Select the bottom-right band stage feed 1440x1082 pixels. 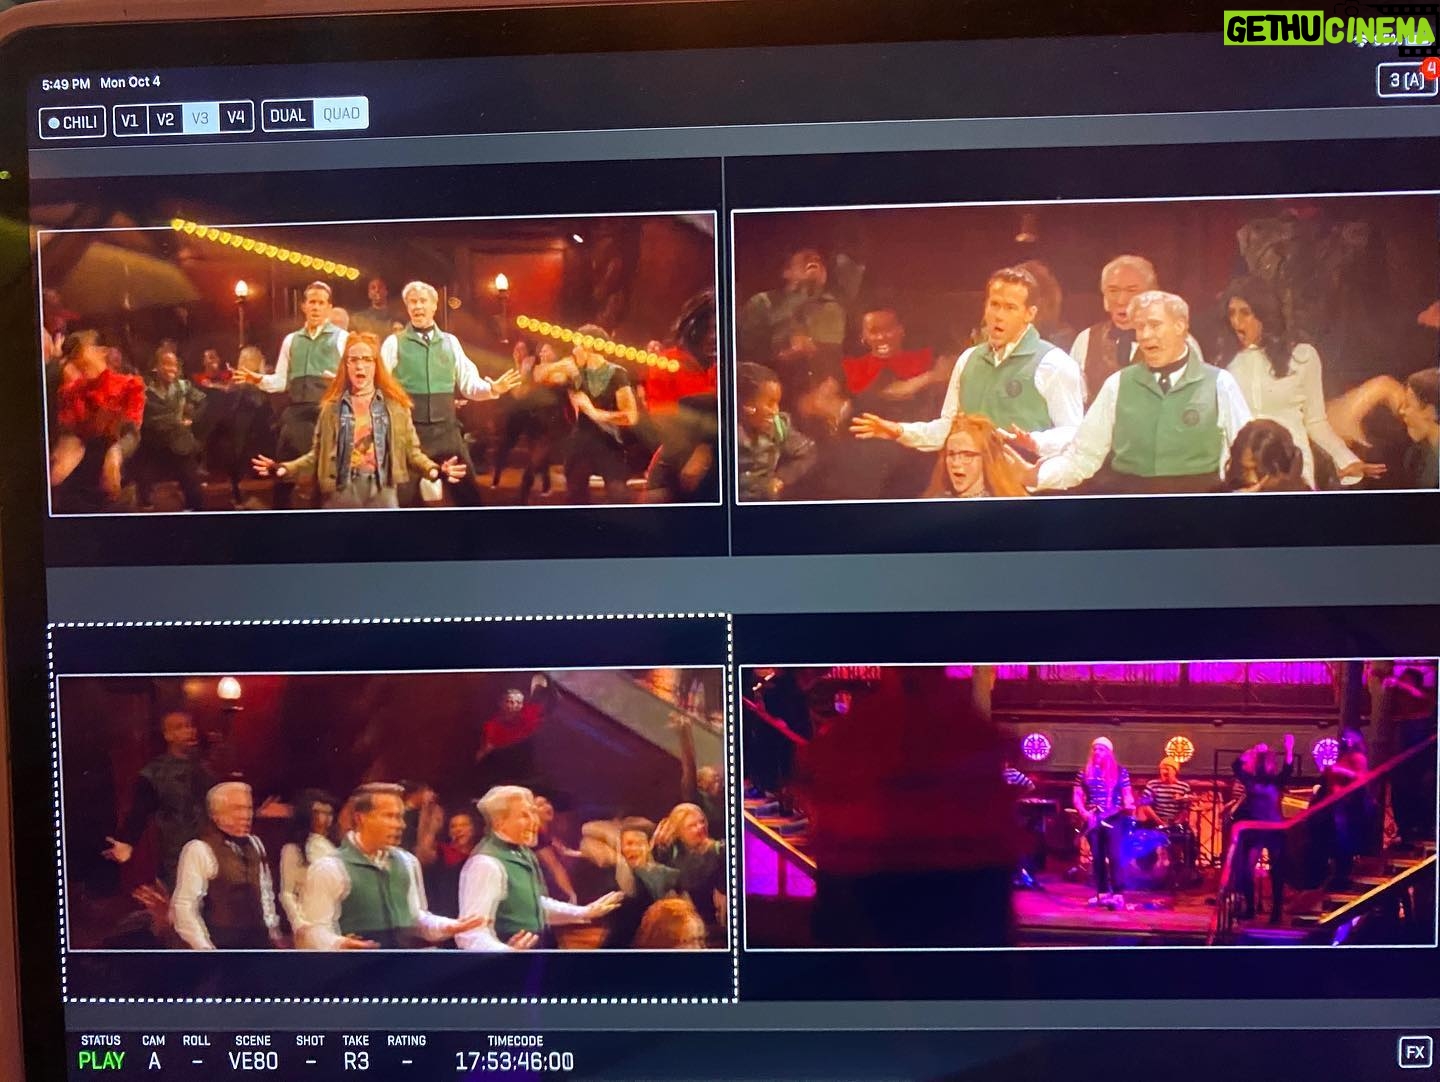click(x=1090, y=802)
